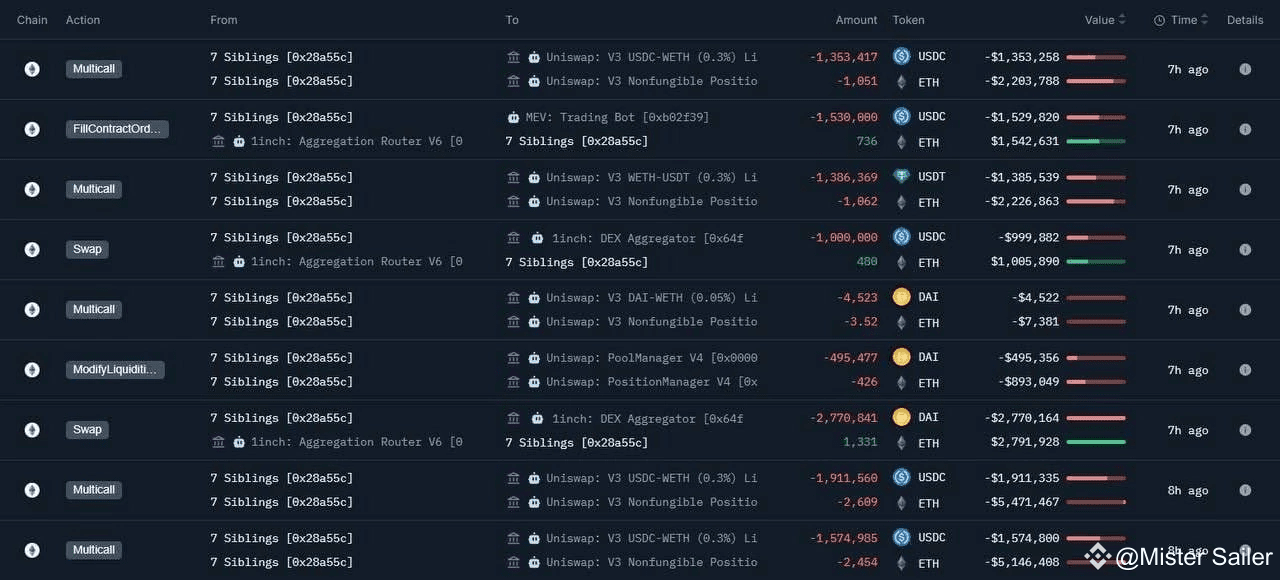Click the 8h ago timestamp in the -1,911,560 row
The image size is (1280, 580).
(1187, 490)
